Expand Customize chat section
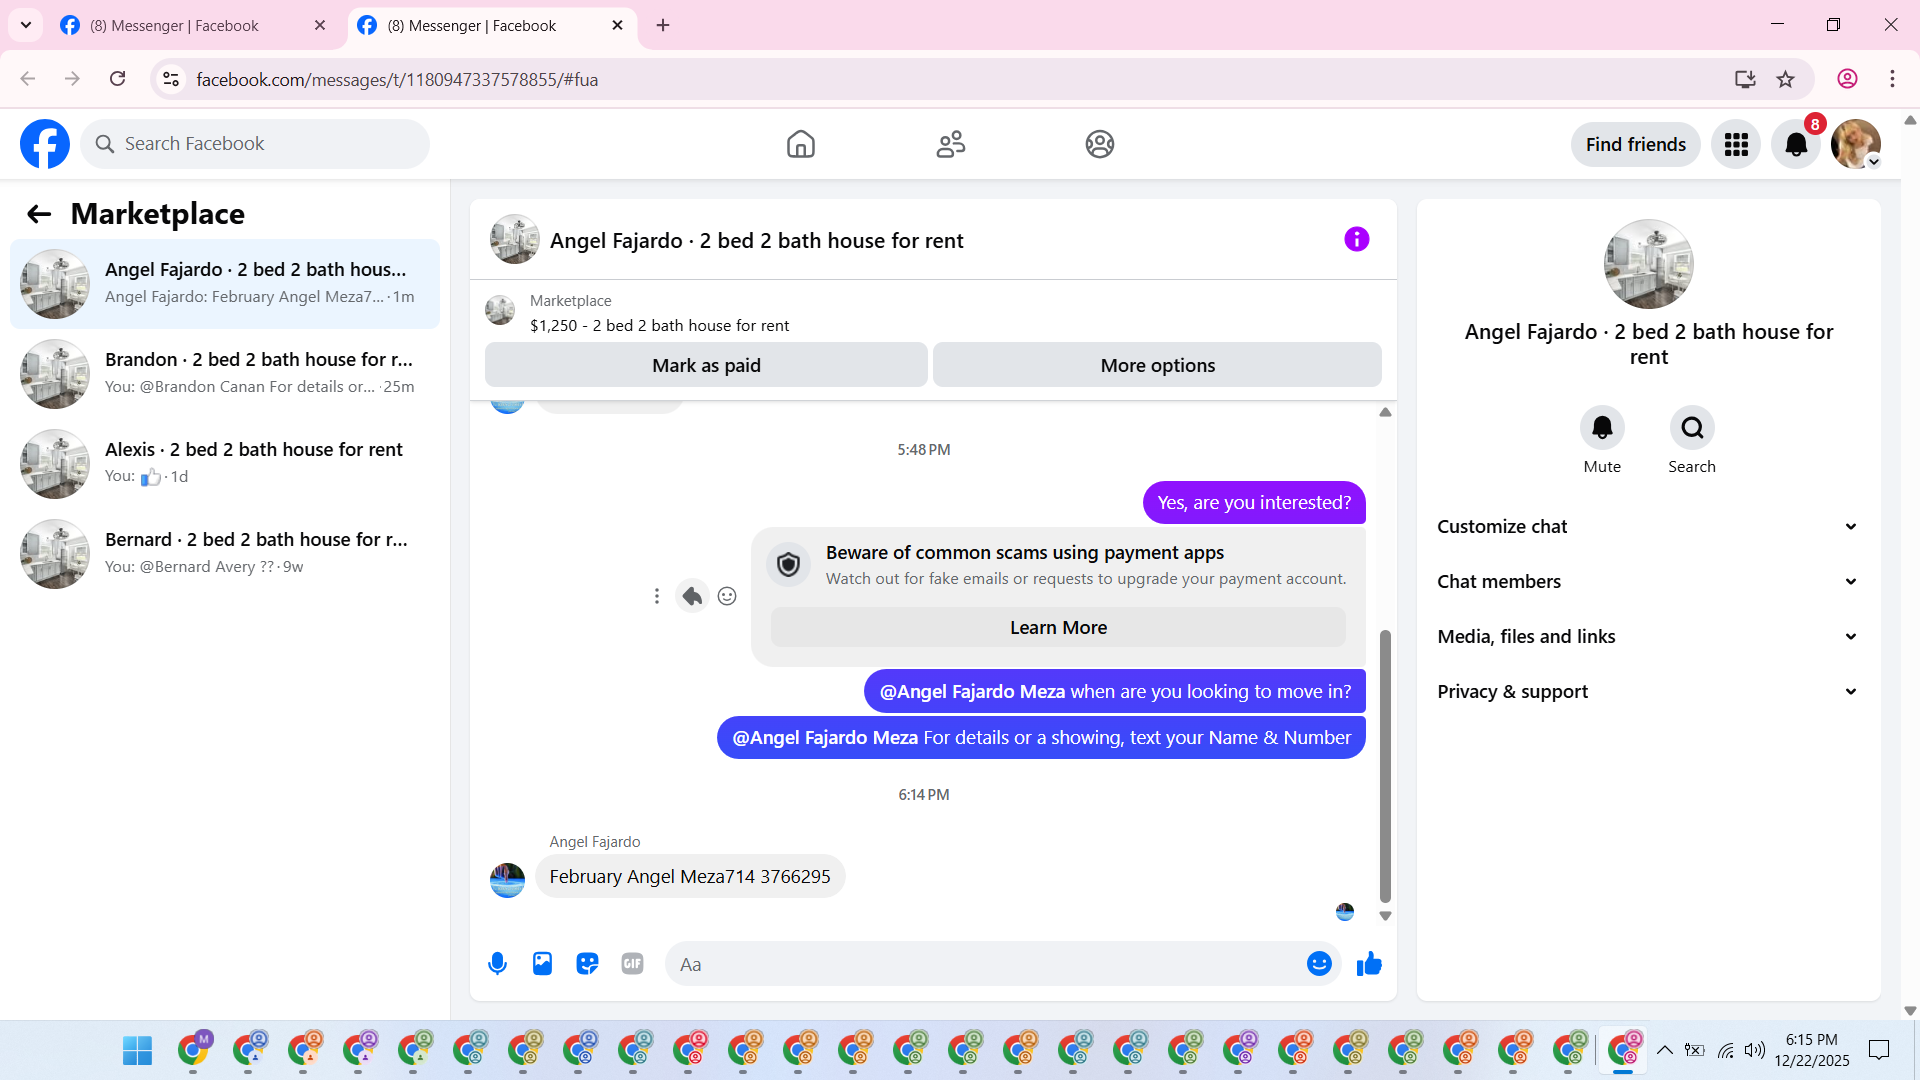 1648,527
